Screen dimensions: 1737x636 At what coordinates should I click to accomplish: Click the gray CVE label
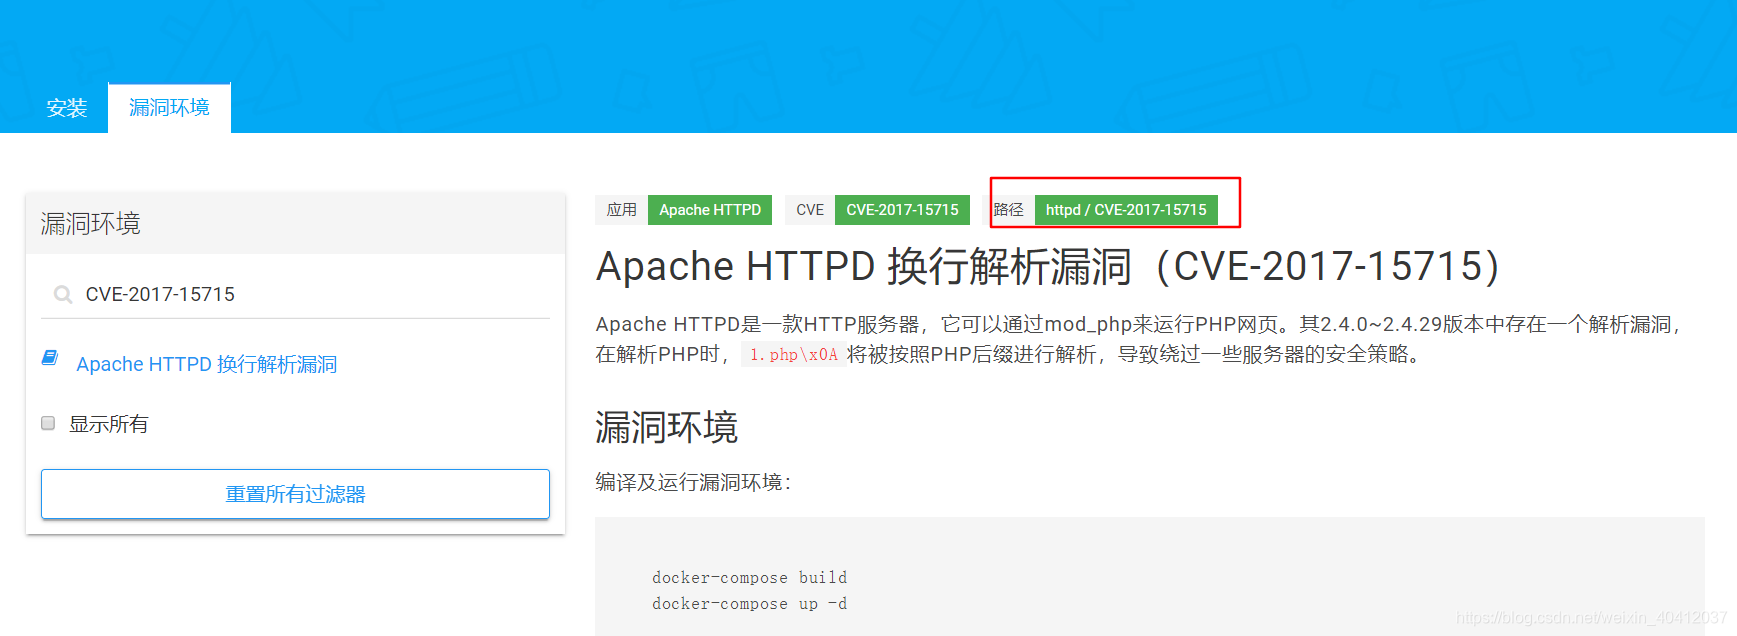click(810, 210)
